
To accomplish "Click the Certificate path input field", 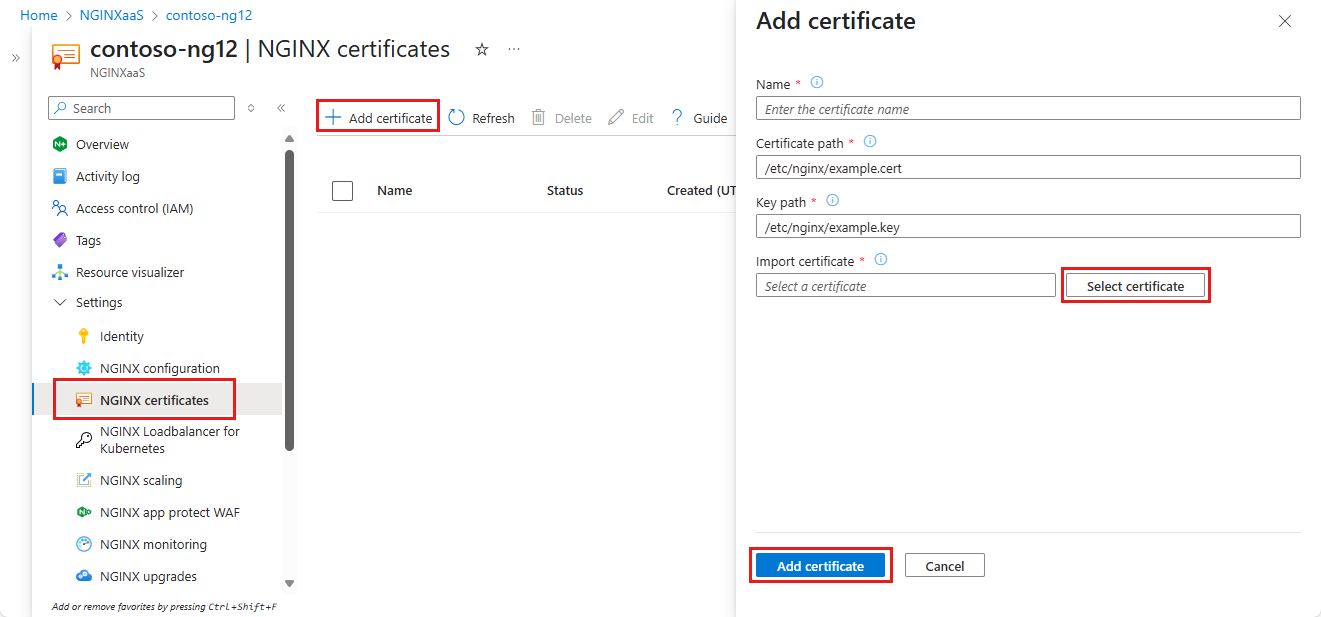I will (x=1028, y=167).
